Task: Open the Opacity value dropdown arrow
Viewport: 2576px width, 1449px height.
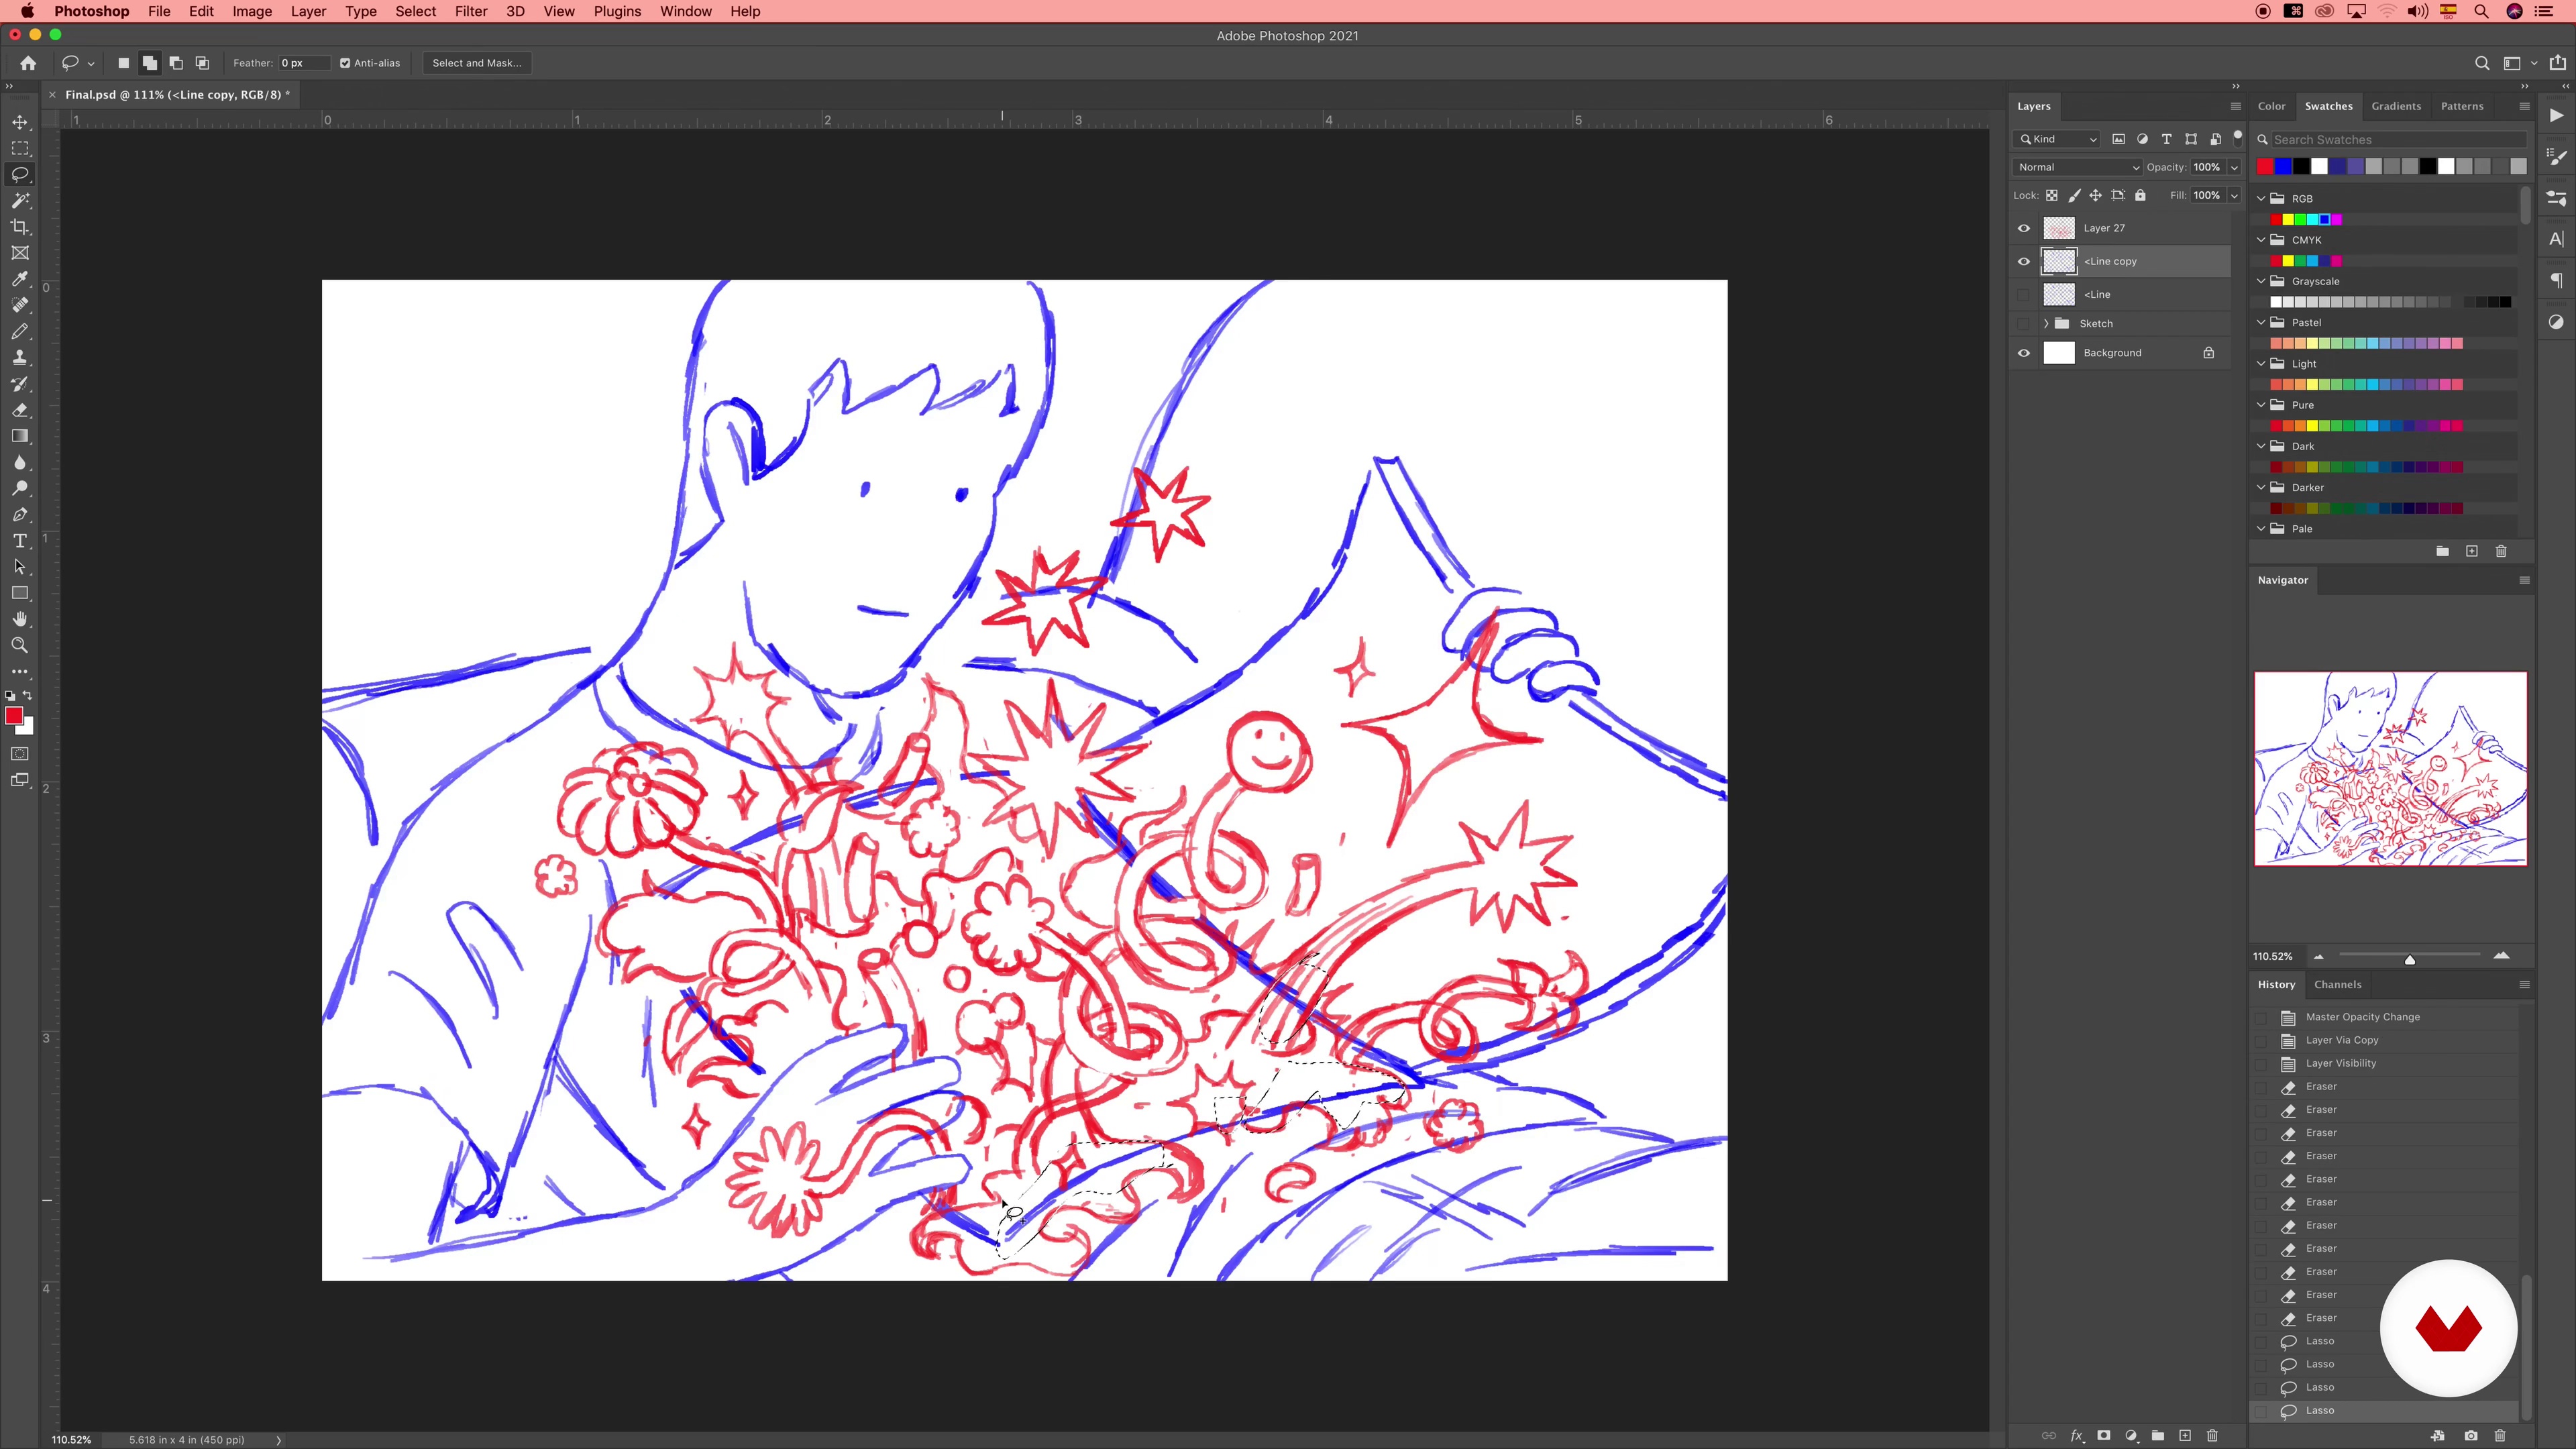Action: pos(2234,167)
